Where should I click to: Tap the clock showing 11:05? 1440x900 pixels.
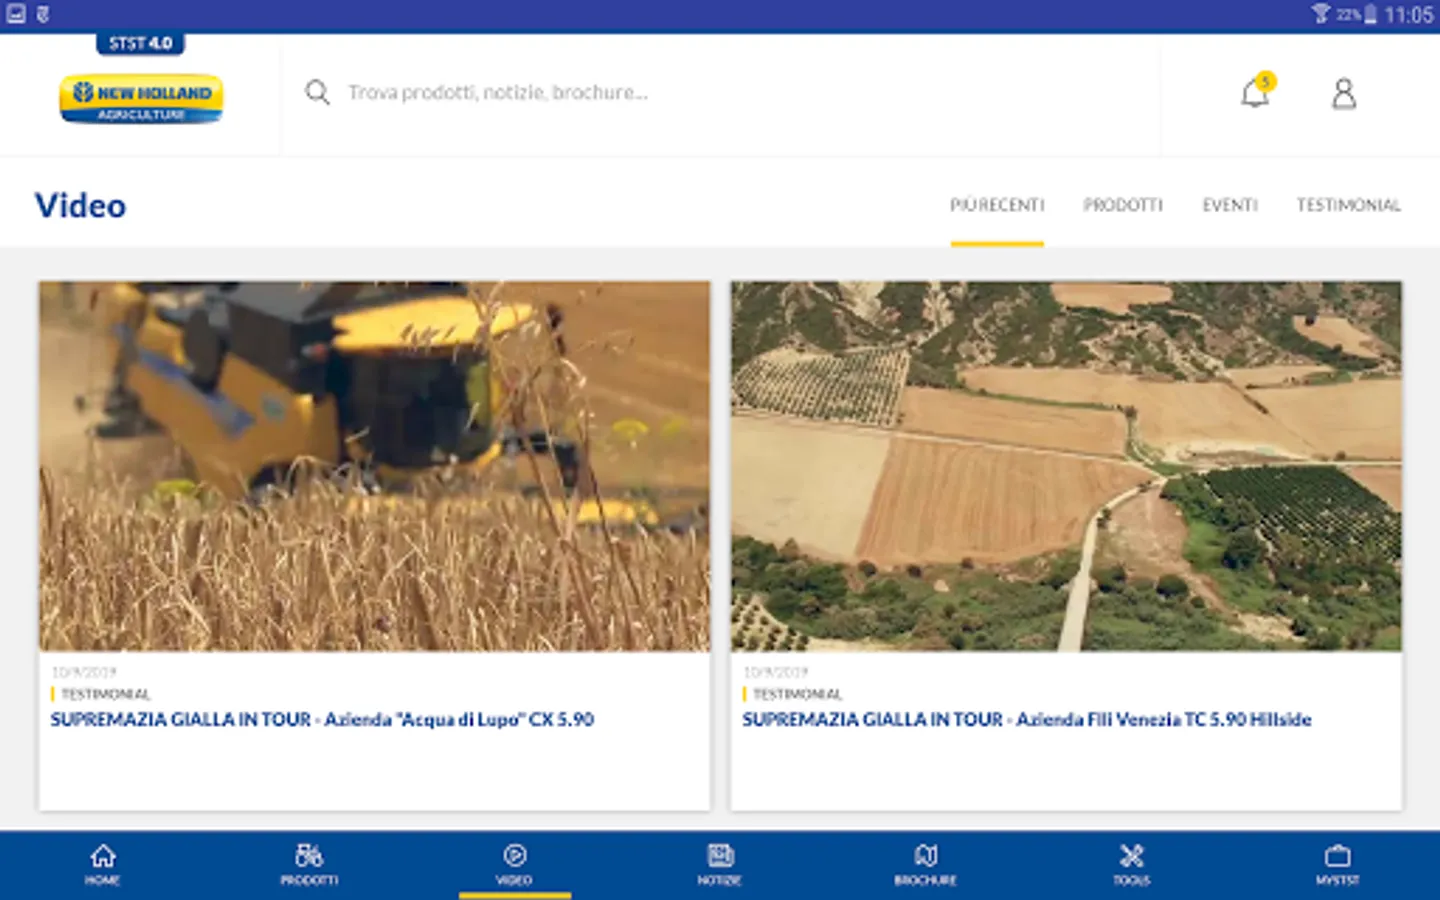[x=1409, y=15]
